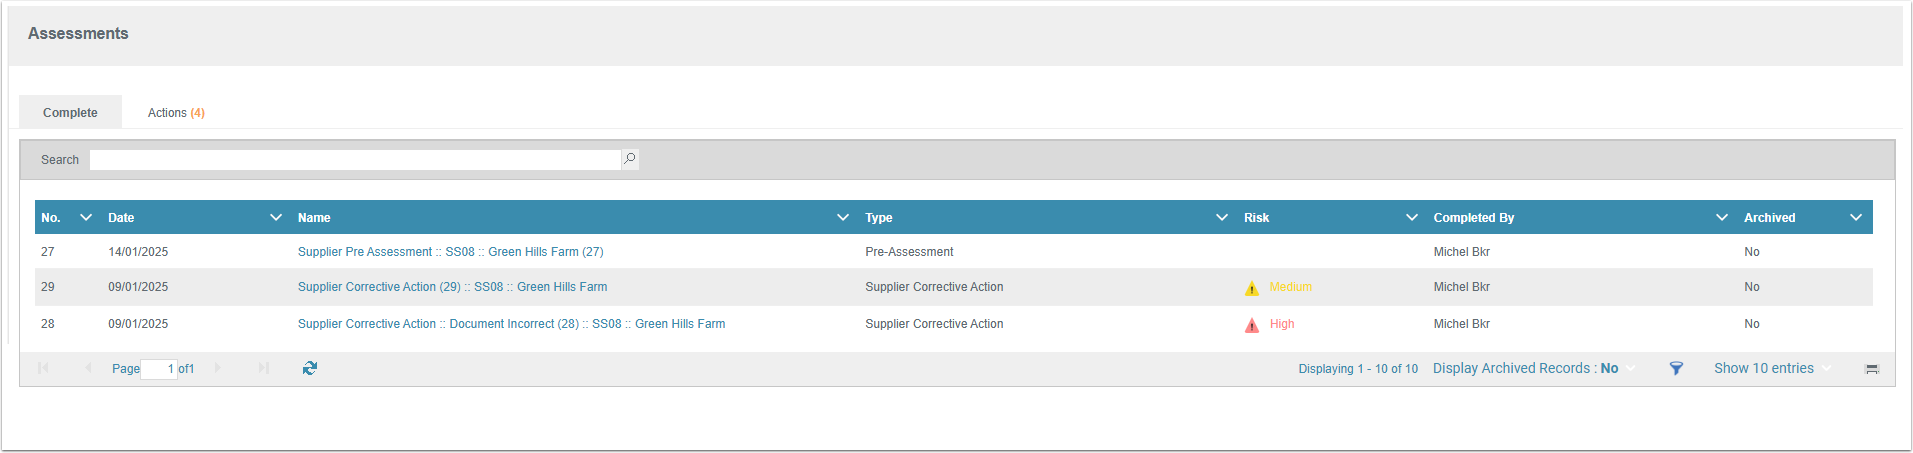Go to the first page arrow
Viewport: 1913px width, 453px height.
click(43, 368)
